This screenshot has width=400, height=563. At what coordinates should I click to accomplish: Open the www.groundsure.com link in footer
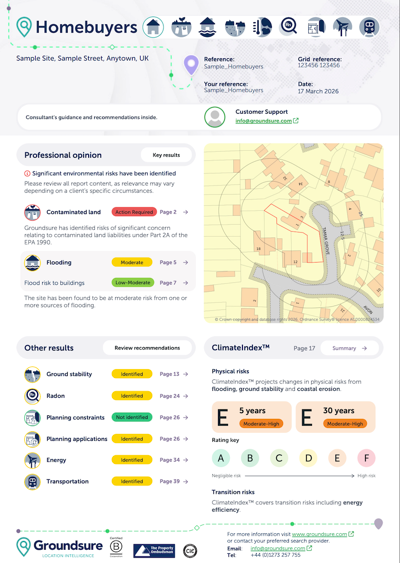click(x=320, y=534)
